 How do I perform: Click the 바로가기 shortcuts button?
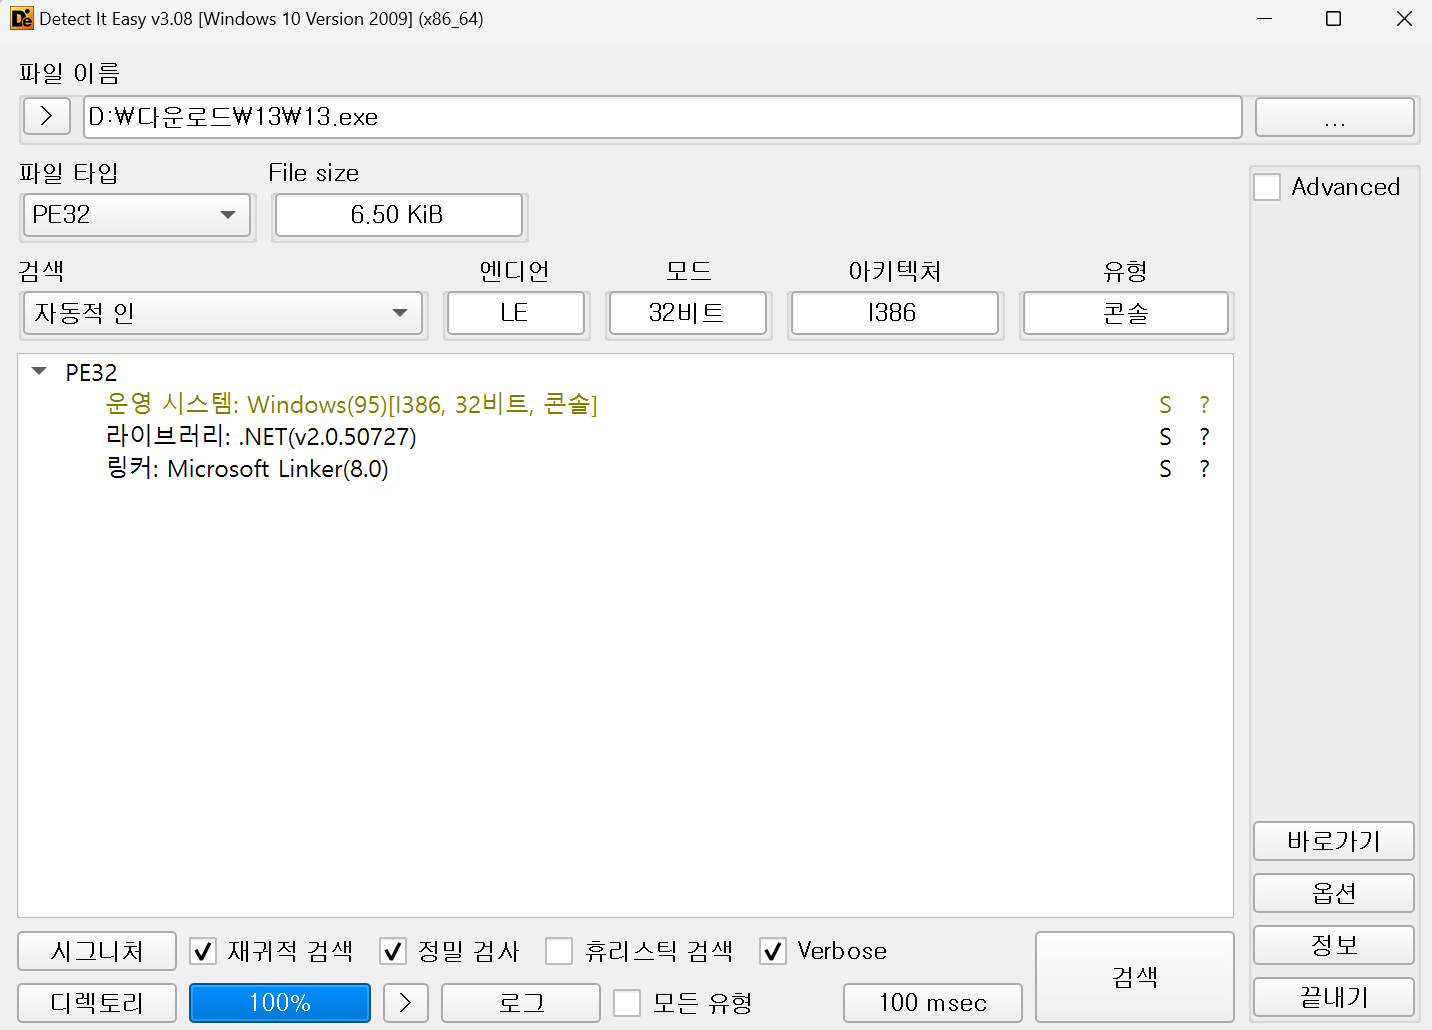coord(1334,841)
